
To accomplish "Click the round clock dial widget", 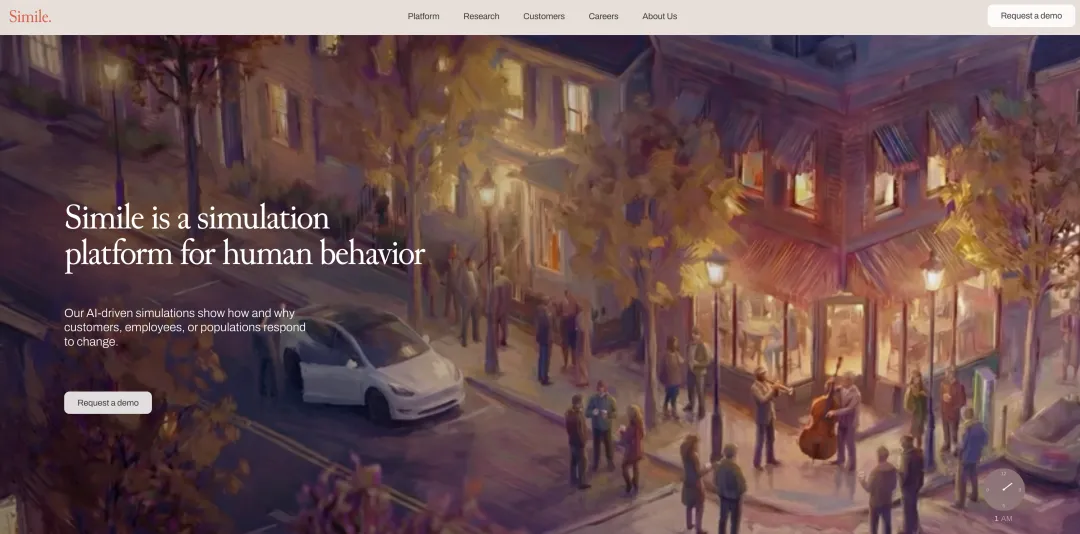I will (1004, 489).
